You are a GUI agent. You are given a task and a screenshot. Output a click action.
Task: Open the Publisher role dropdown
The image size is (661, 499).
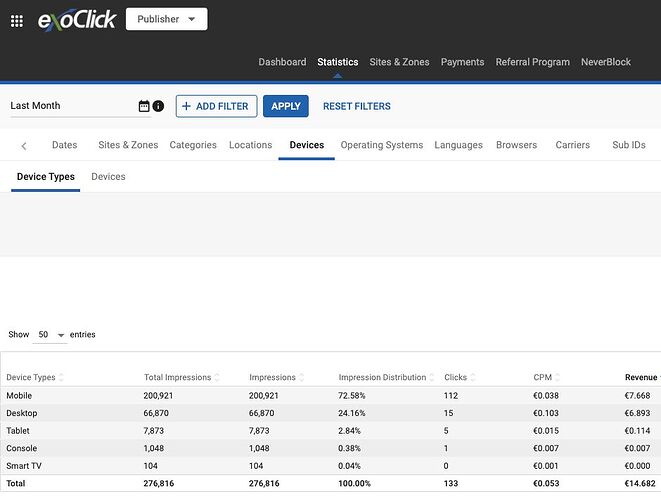click(x=167, y=19)
